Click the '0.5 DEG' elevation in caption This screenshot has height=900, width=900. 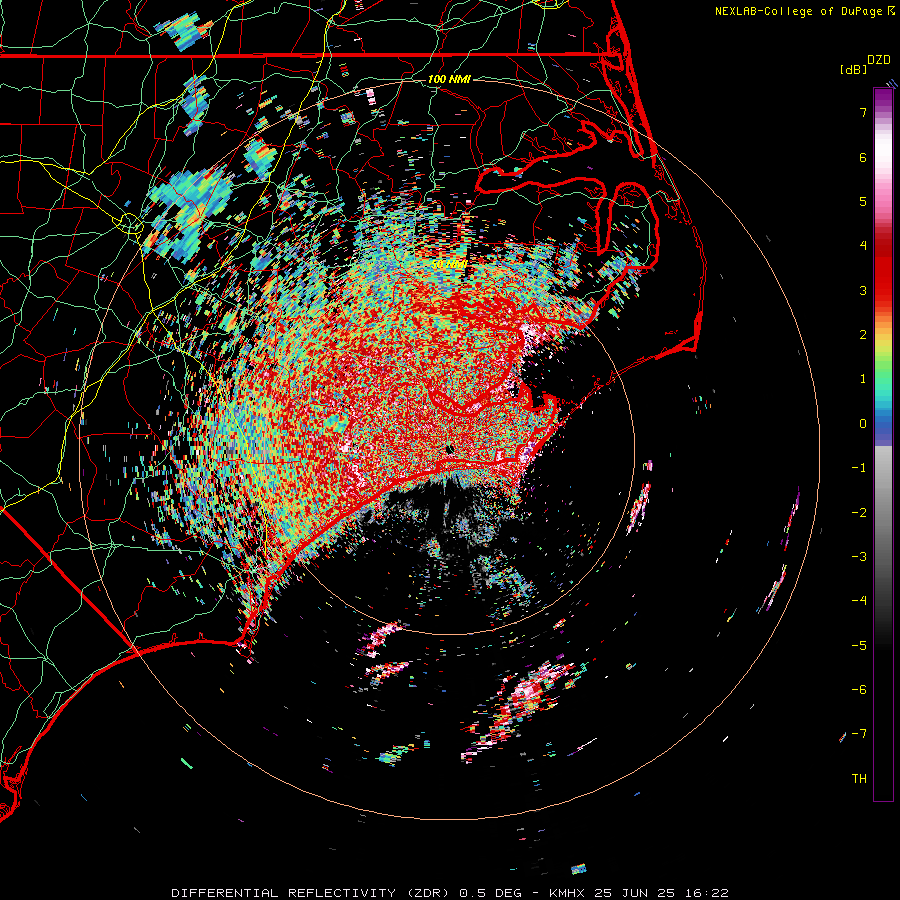(491, 893)
